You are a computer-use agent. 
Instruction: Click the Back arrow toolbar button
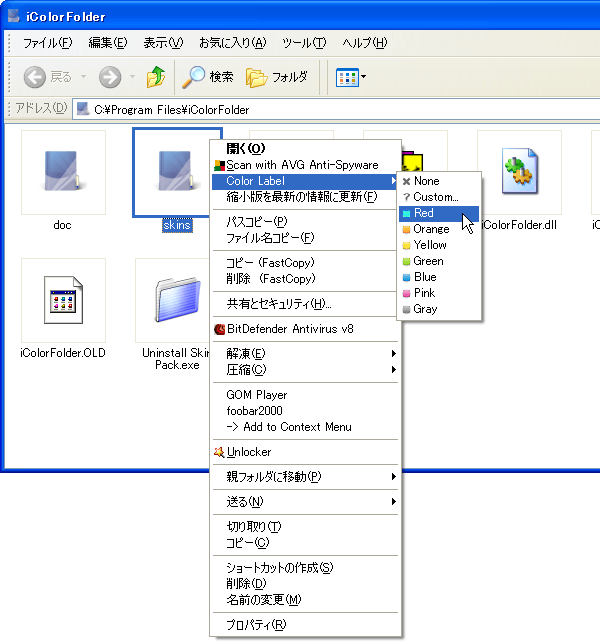pyautogui.click(x=34, y=77)
